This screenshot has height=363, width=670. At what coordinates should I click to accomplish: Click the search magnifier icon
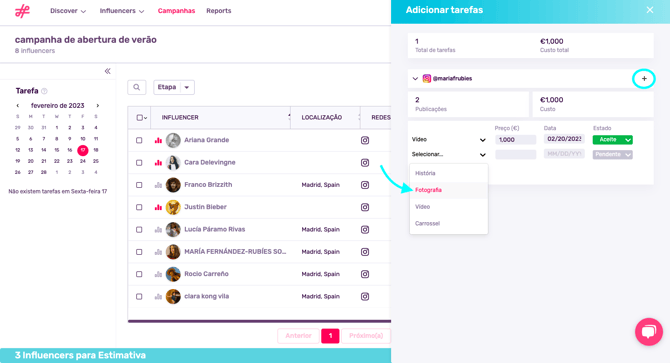137,87
